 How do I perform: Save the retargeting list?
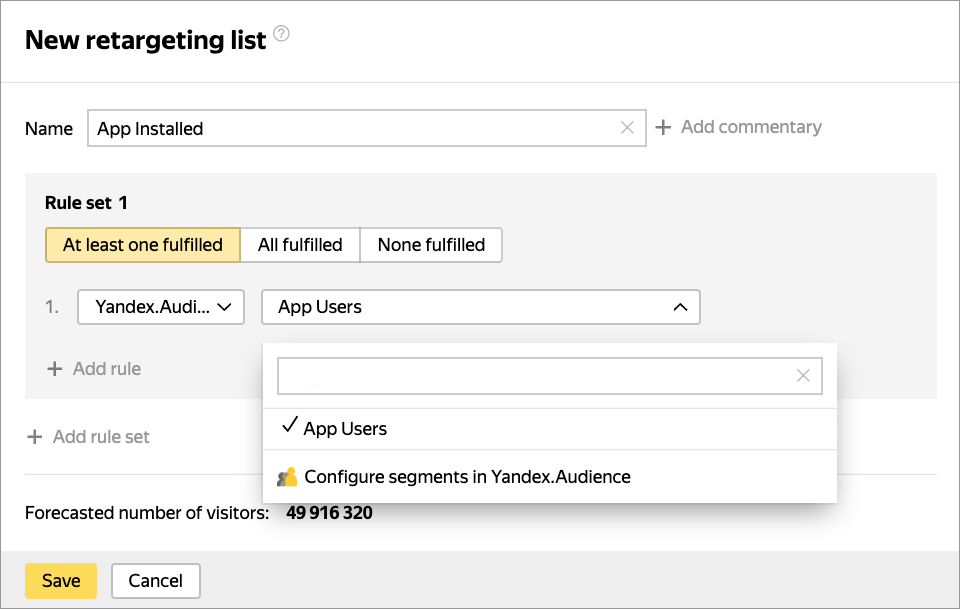[61, 581]
